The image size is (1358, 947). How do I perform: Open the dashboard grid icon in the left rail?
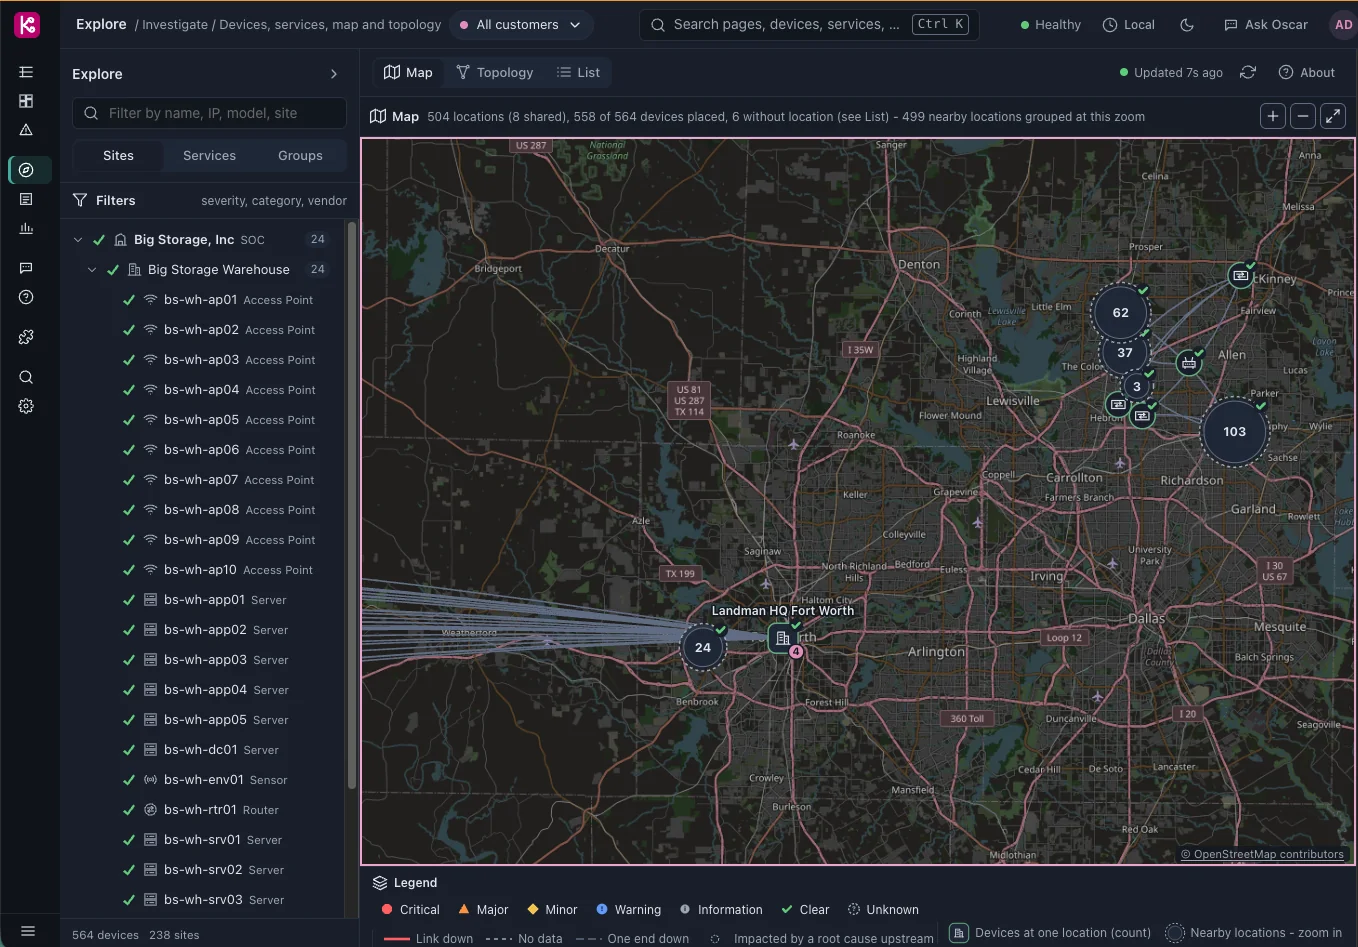tap(26, 101)
